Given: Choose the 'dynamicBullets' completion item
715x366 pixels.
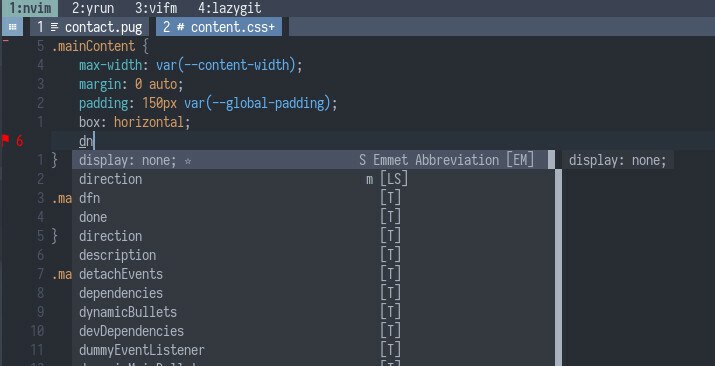Looking at the screenshot, I should click(313, 312).
